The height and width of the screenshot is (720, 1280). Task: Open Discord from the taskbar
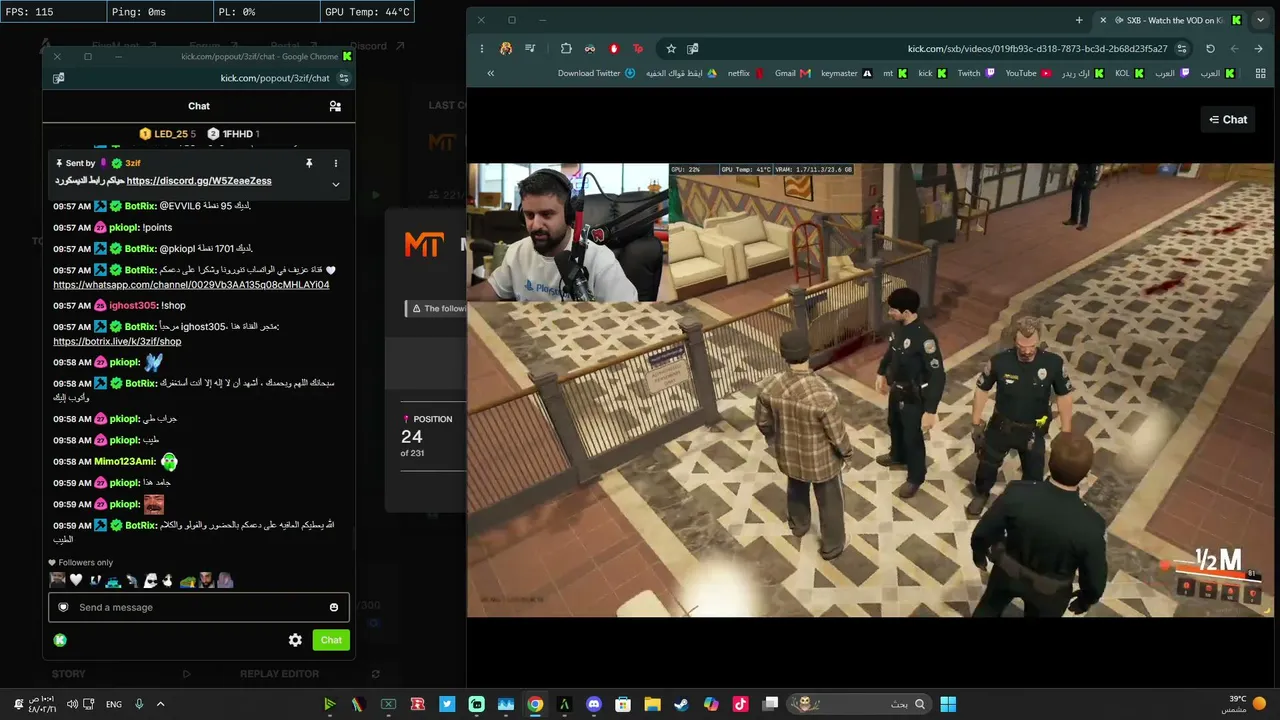[x=594, y=704]
